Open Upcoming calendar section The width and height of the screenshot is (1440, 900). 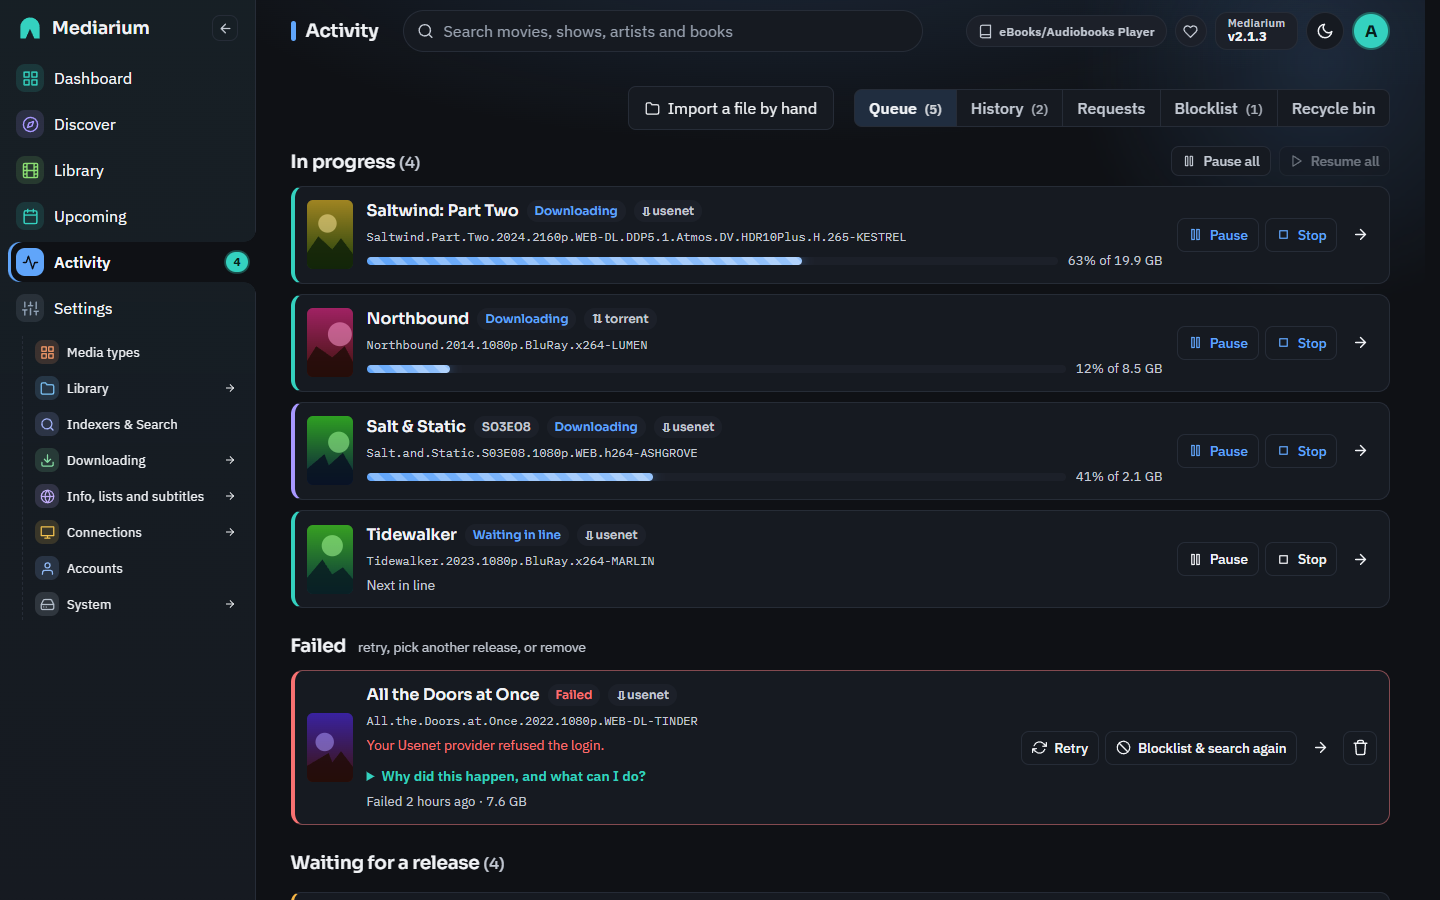pyautogui.click(x=128, y=216)
